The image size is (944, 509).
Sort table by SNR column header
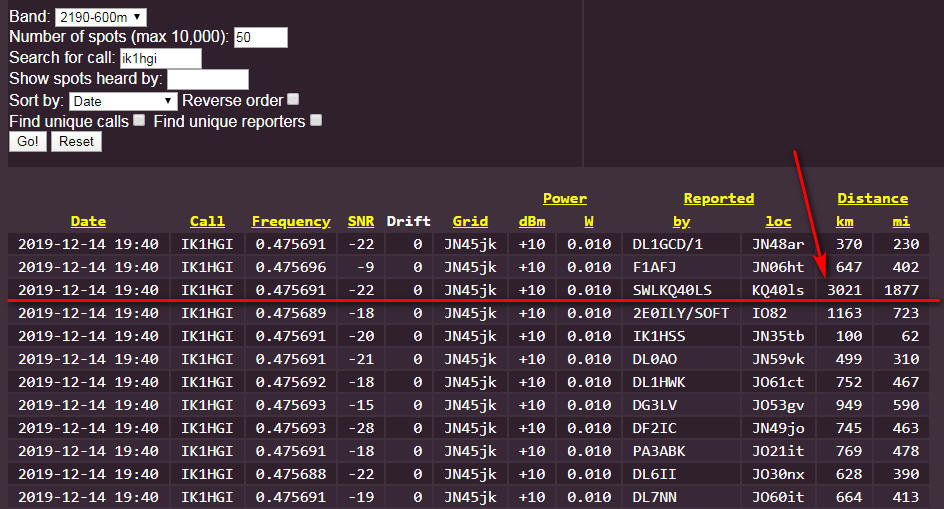[x=361, y=222]
